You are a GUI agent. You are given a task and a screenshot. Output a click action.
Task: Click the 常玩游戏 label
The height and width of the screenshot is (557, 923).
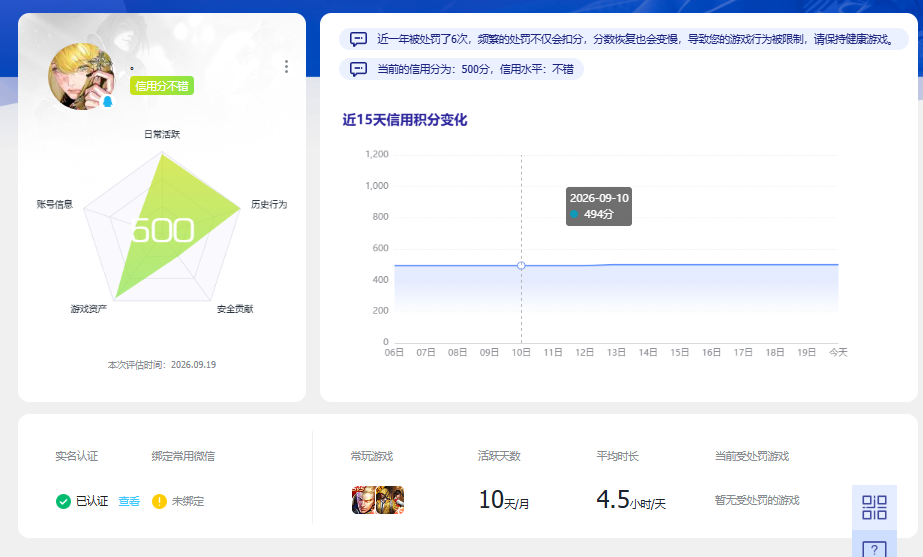[371, 456]
